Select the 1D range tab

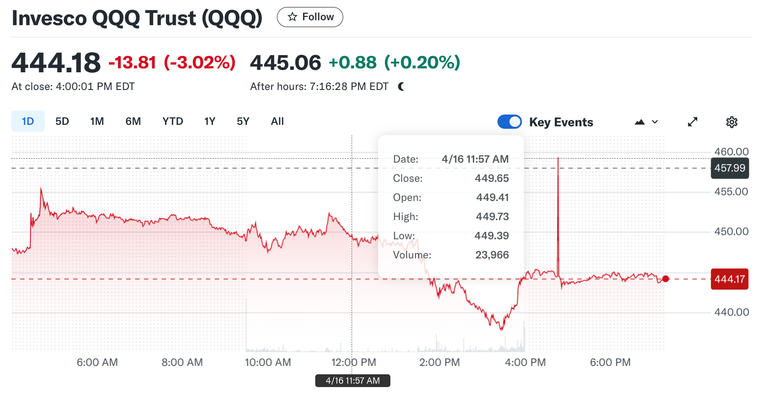pos(28,121)
